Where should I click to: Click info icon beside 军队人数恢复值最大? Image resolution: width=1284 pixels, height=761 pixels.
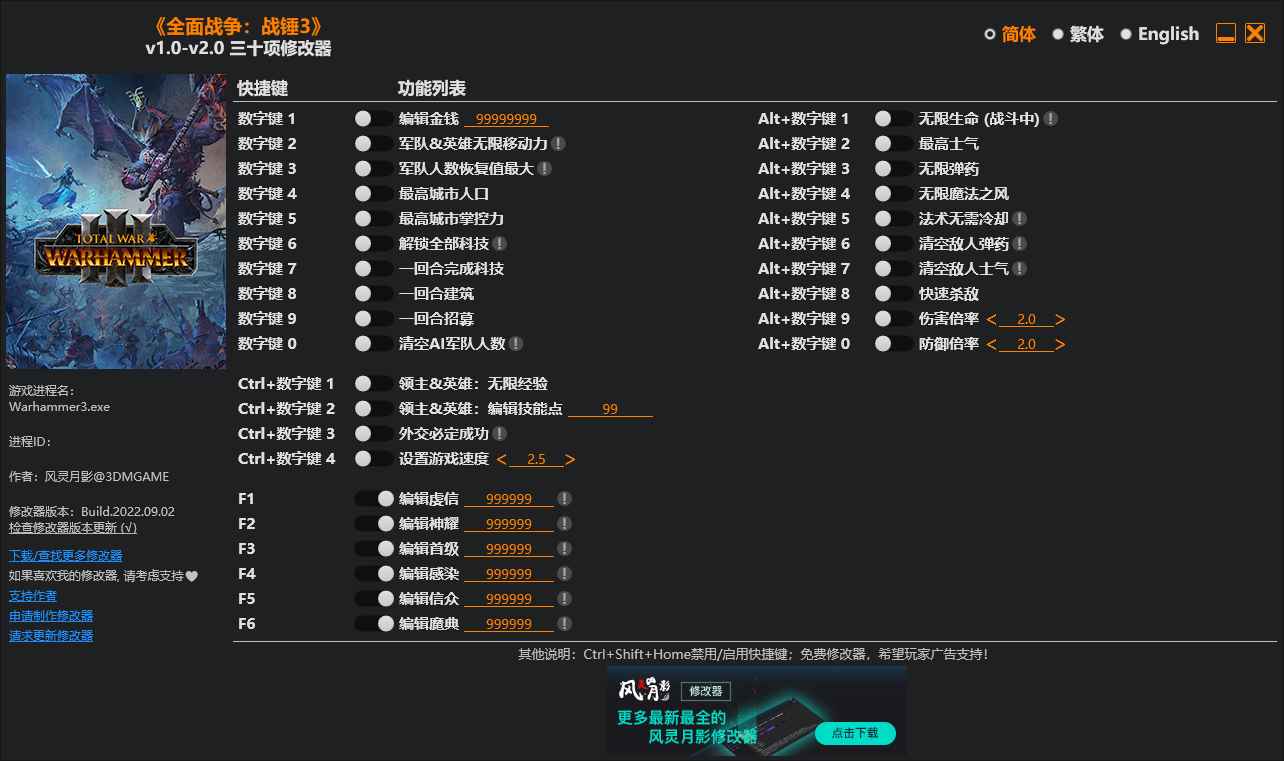tap(544, 169)
